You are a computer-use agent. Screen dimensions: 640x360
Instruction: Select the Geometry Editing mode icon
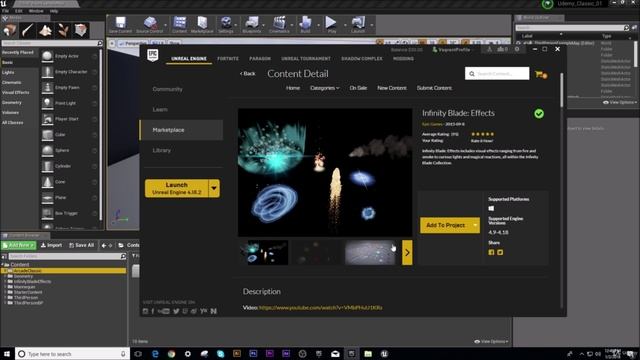tap(81, 30)
